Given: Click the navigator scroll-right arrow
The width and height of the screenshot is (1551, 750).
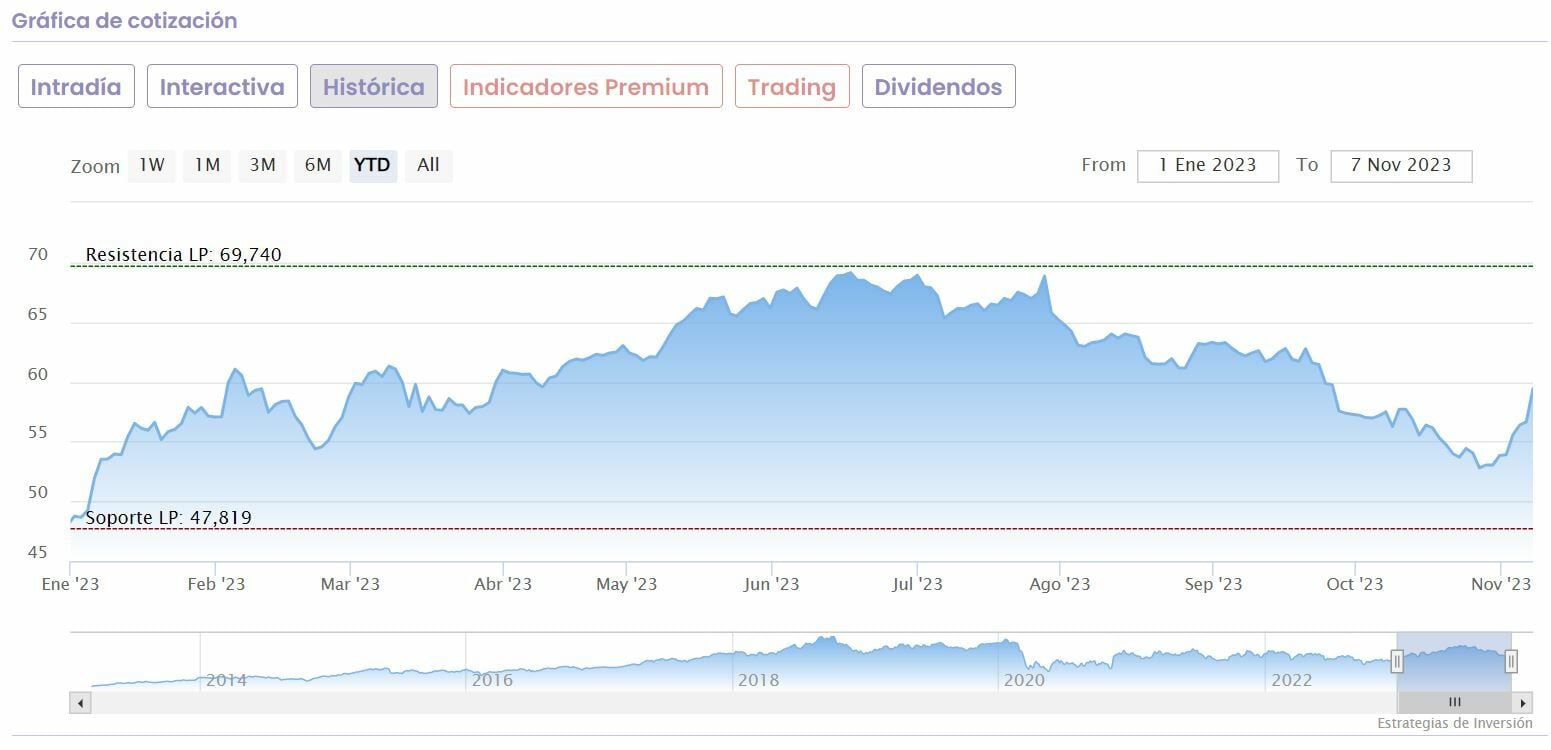Looking at the screenshot, I should [1523, 703].
